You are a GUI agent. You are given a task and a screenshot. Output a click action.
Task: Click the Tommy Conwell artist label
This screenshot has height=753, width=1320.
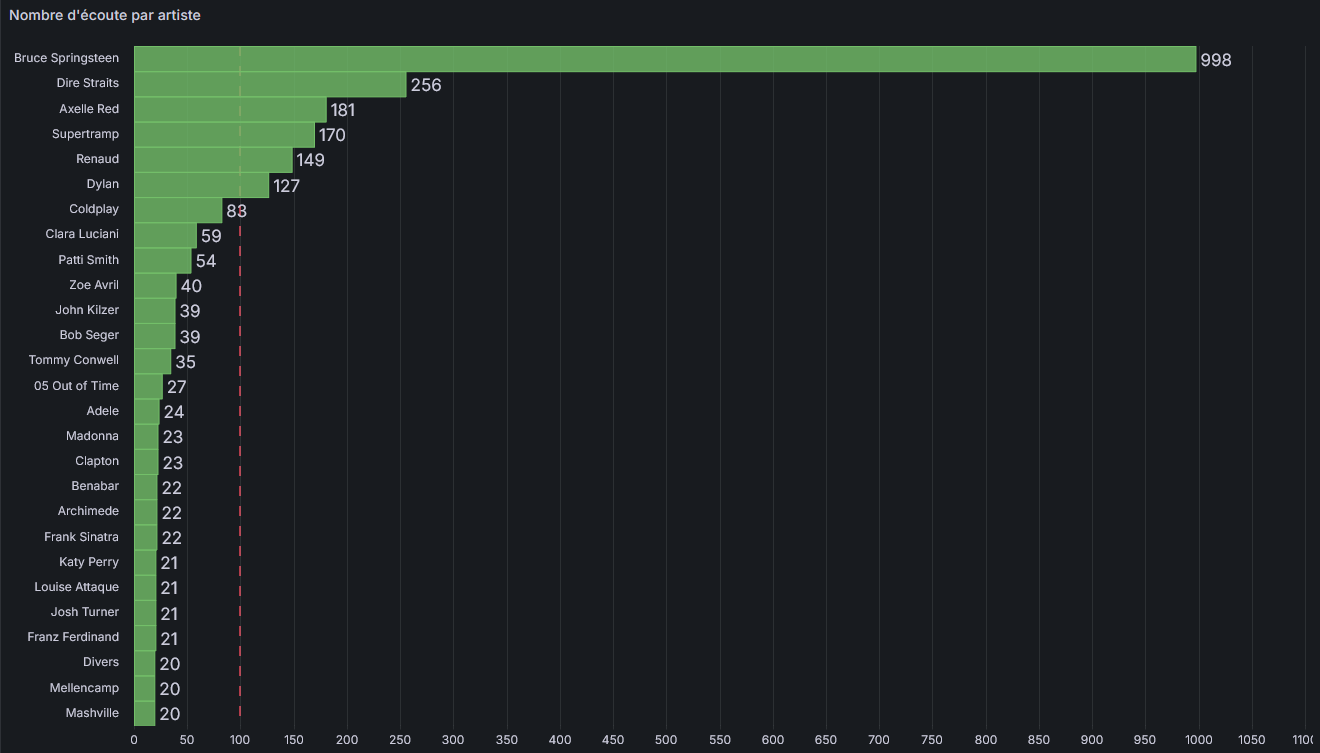tap(74, 360)
